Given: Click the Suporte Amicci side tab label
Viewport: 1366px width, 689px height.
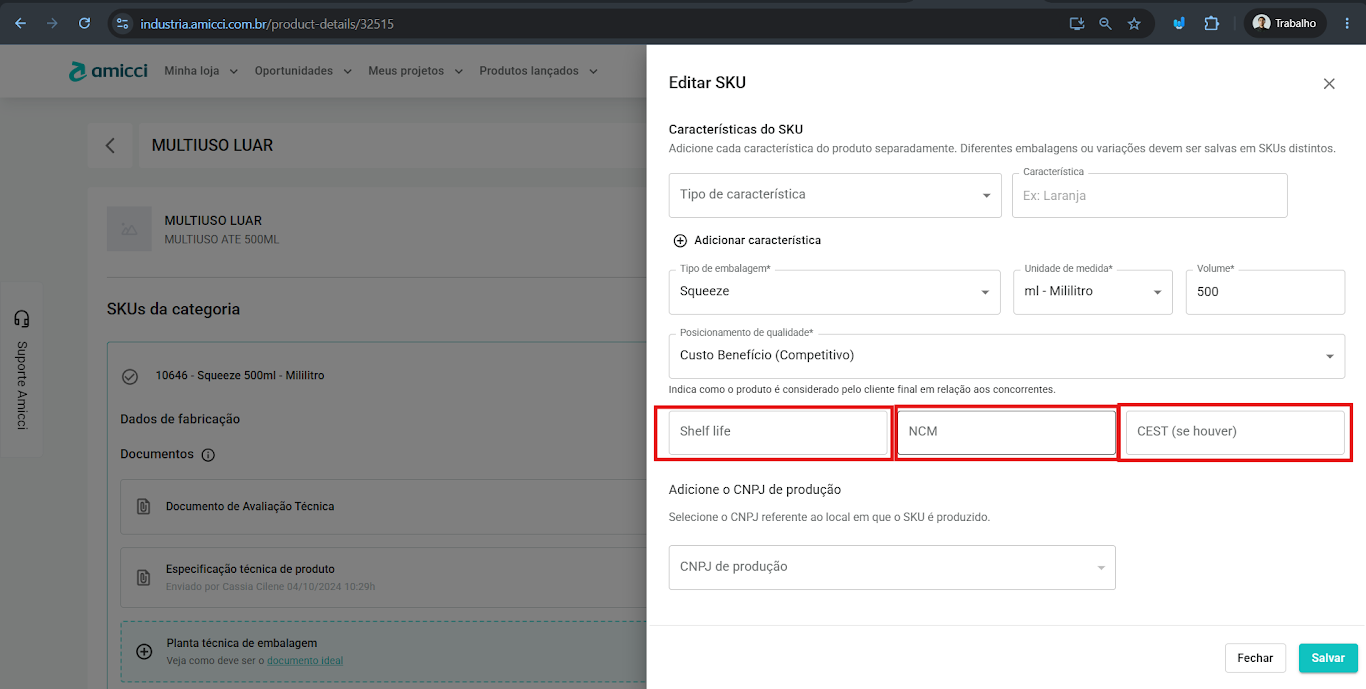Looking at the screenshot, I should click(22, 386).
